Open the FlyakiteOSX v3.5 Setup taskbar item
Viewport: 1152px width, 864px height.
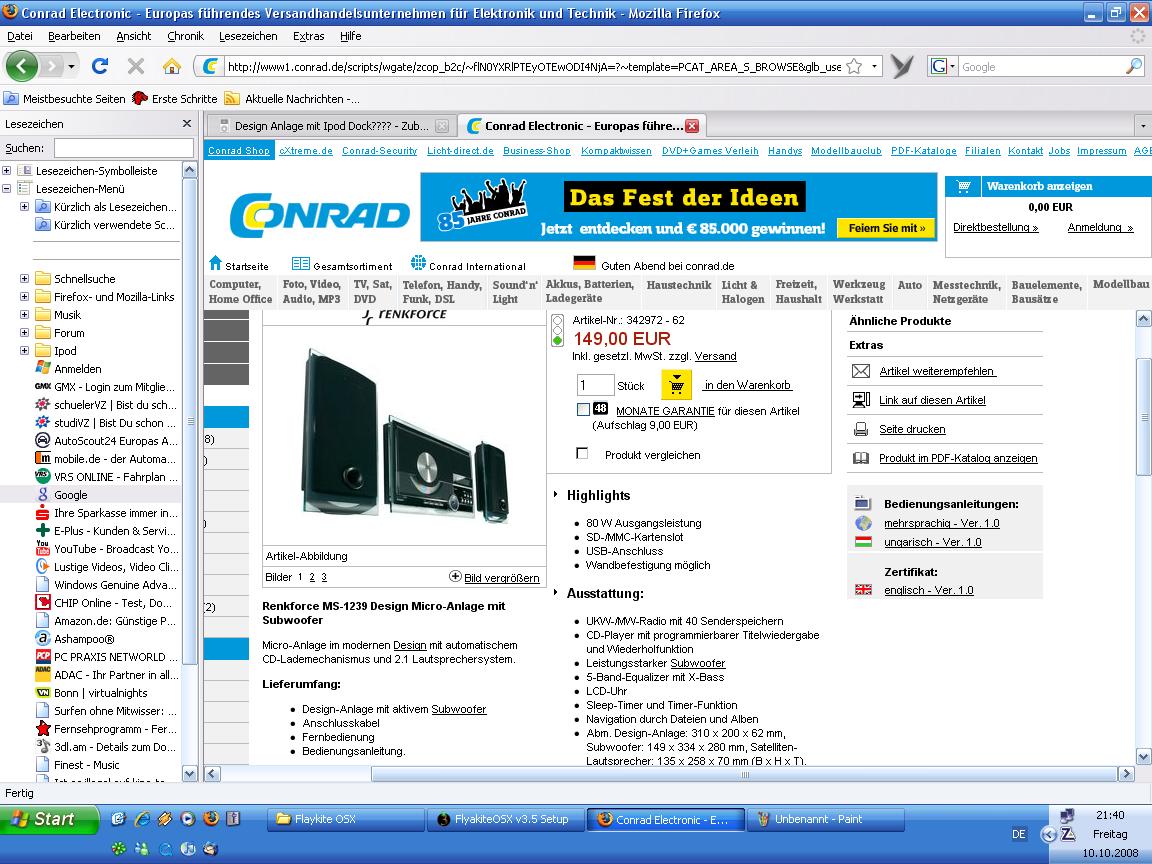point(506,819)
